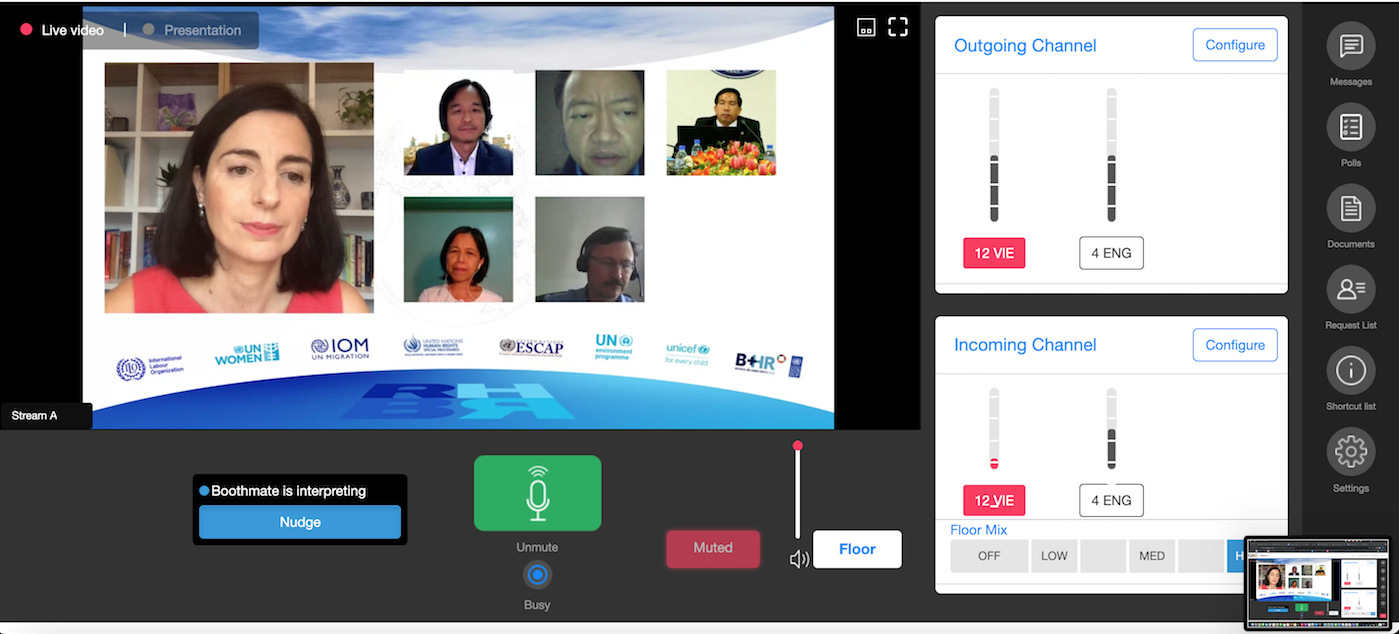This screenshot has height=634, width=1399.
Task: Click the picture-in-picture icon beside fullscreen
Action: [866, 28]
